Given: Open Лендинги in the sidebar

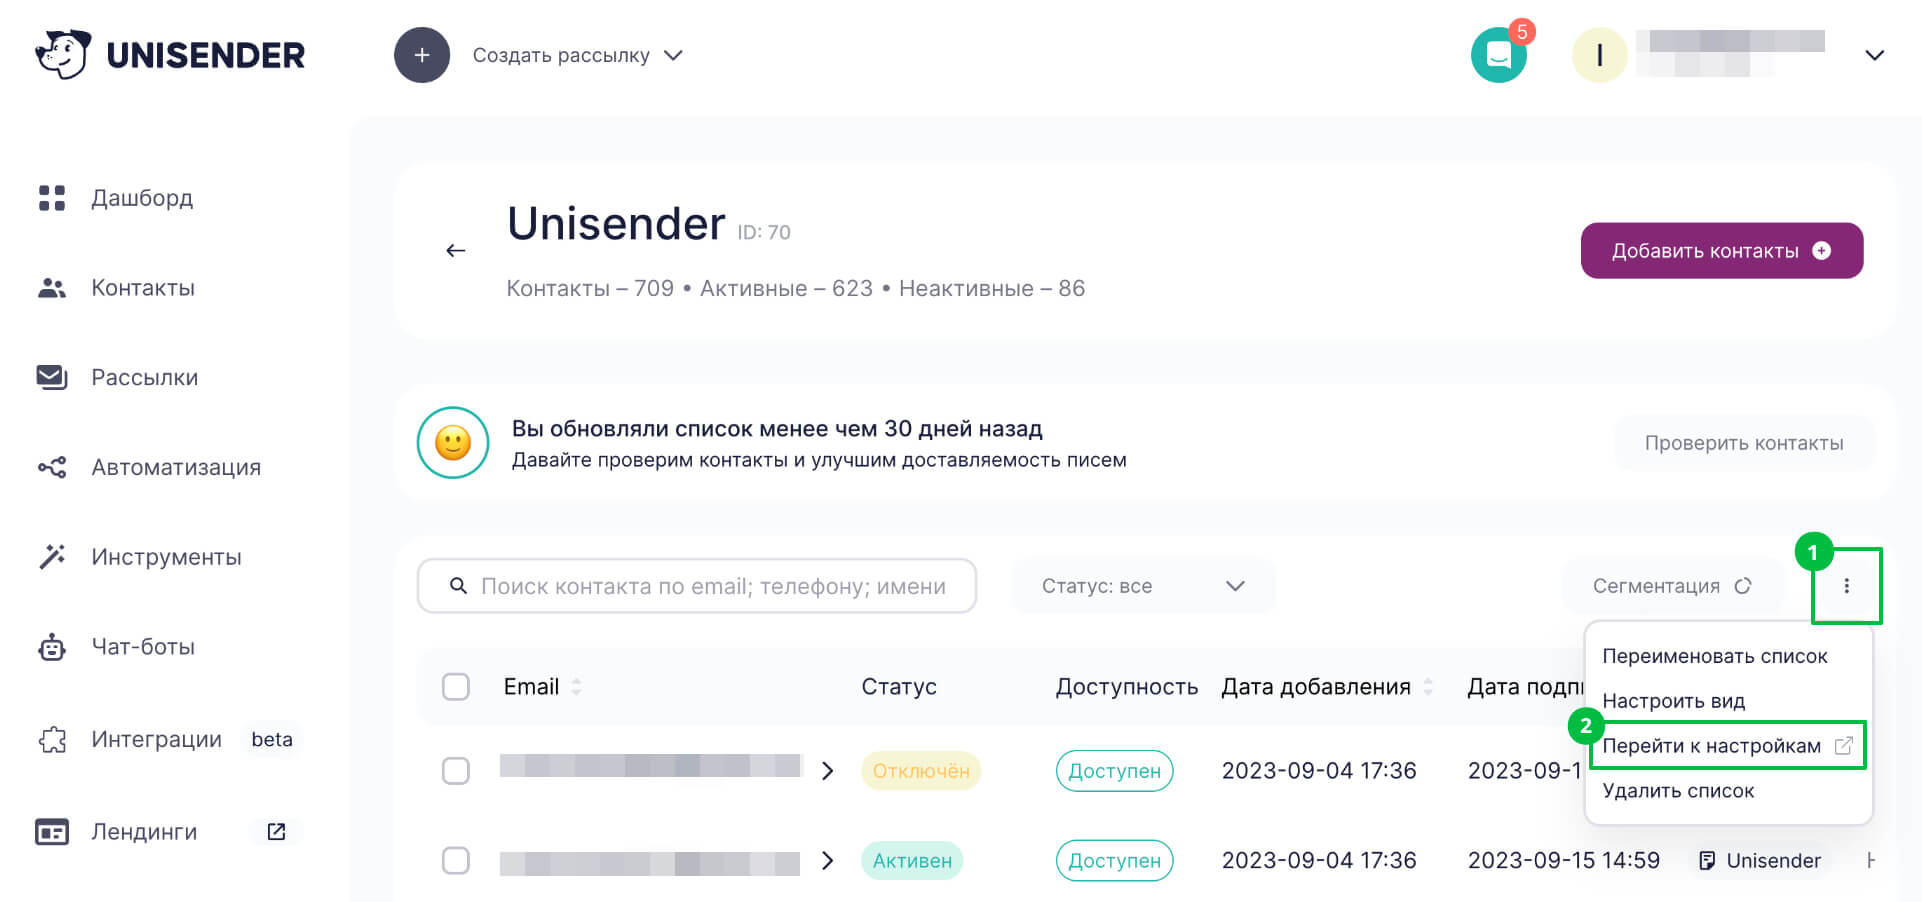Looking at the screenshot, I should (x=144, y=832).
